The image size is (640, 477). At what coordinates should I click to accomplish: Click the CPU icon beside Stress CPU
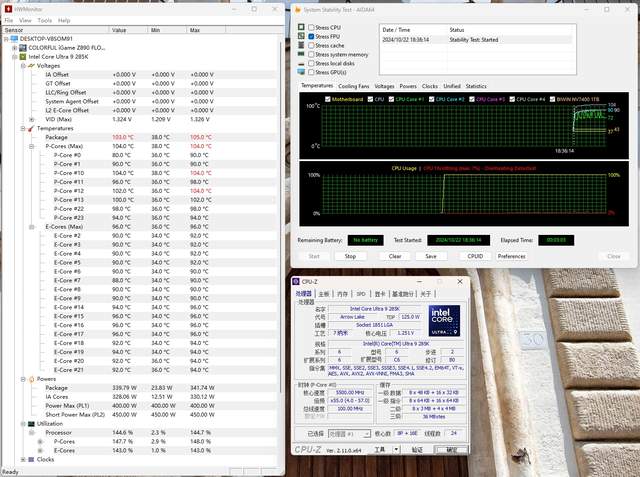coord(301,27)
